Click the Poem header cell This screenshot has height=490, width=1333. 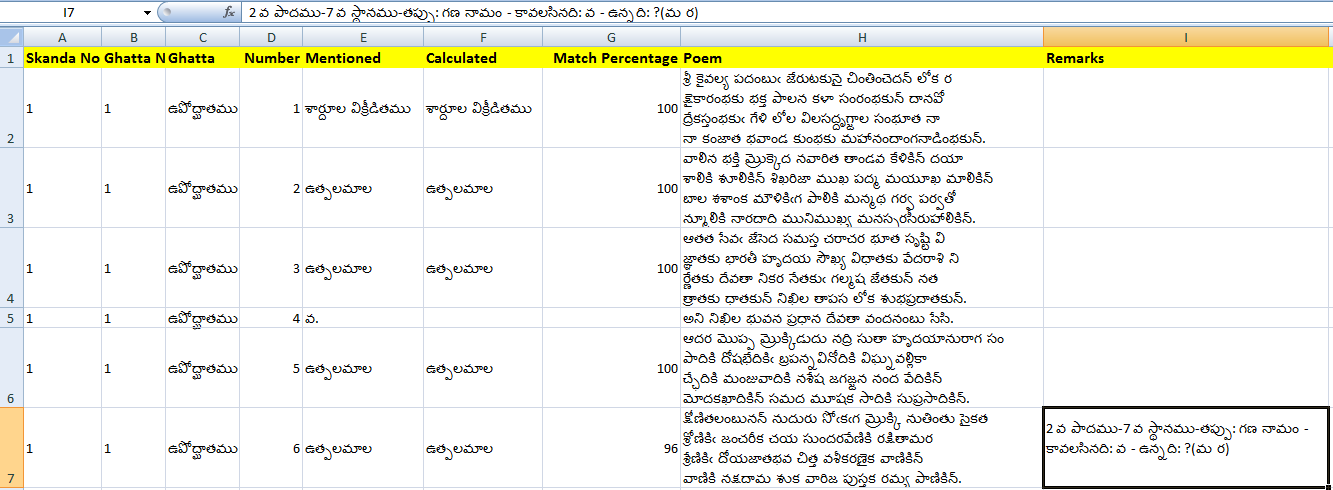click(x=861, y=58)
